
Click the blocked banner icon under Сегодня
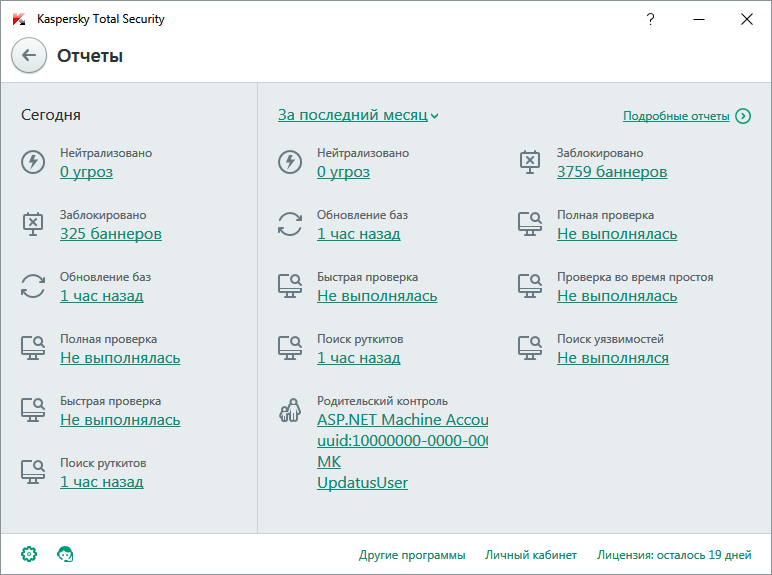click(x=33, y=224)
